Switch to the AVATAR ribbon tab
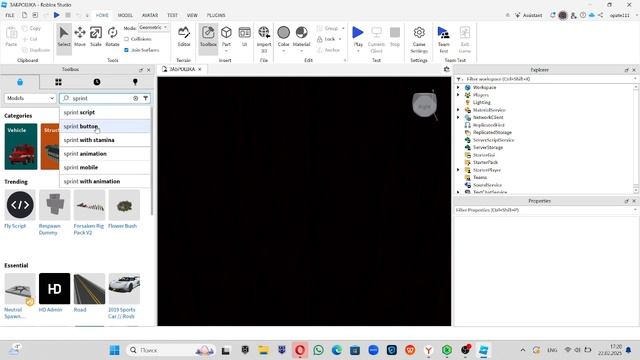Image resolution: width=640 pixels, height=360 pixels. coord(150,15)
